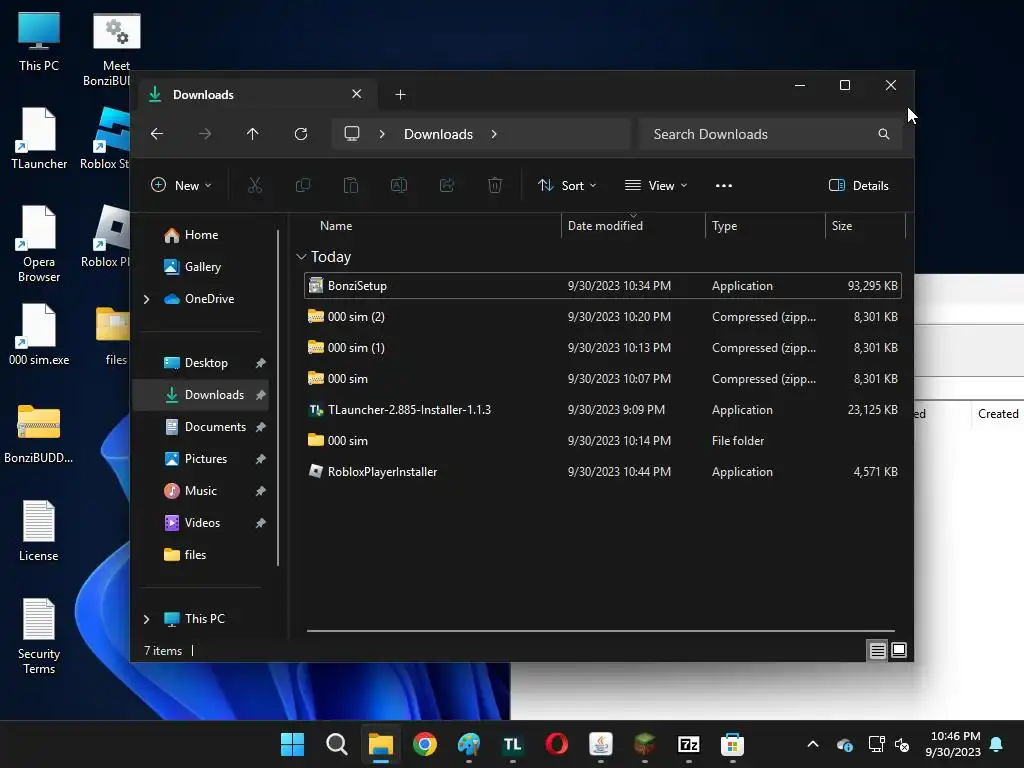The width and height of the screenshot is (1024, 768).
Task: Click the forward navigation arrow
Action: tap(204, 134)
